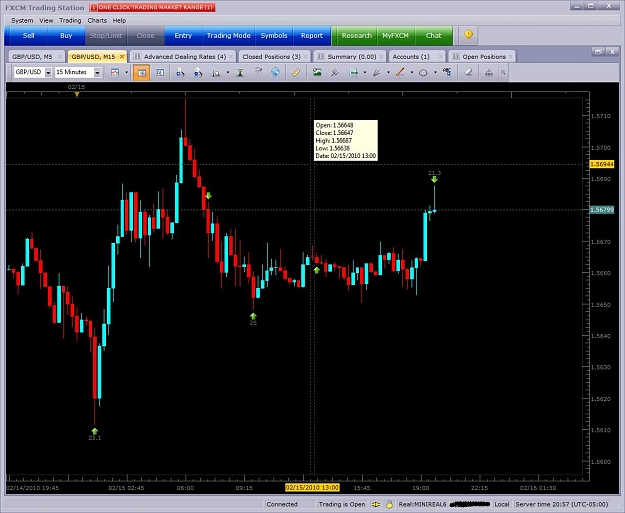Click the green trade arrow labeled 25.1
625x513 pixels.
coord(94,431)
